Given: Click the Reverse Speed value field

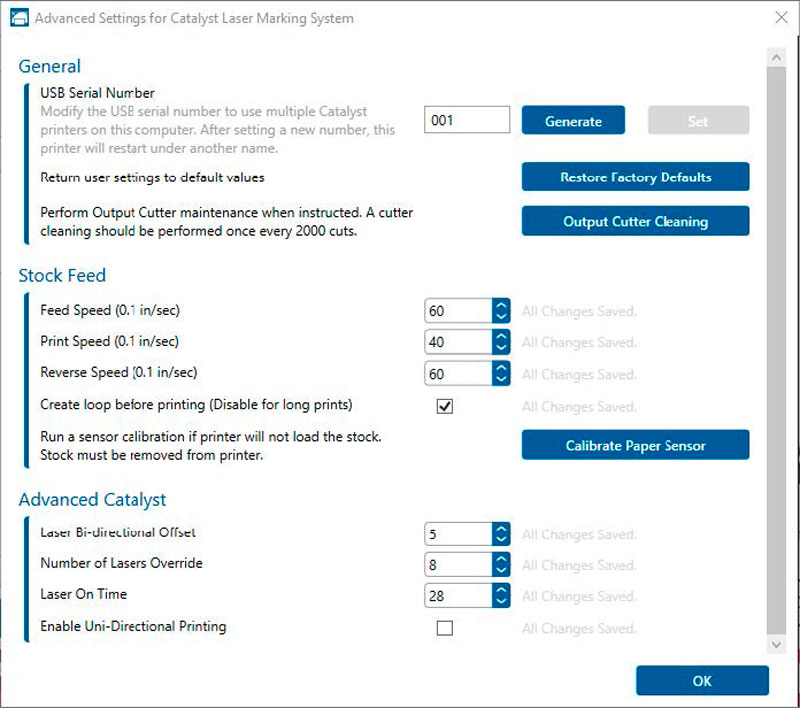Looking at the screenshot, I should point(459,373).
